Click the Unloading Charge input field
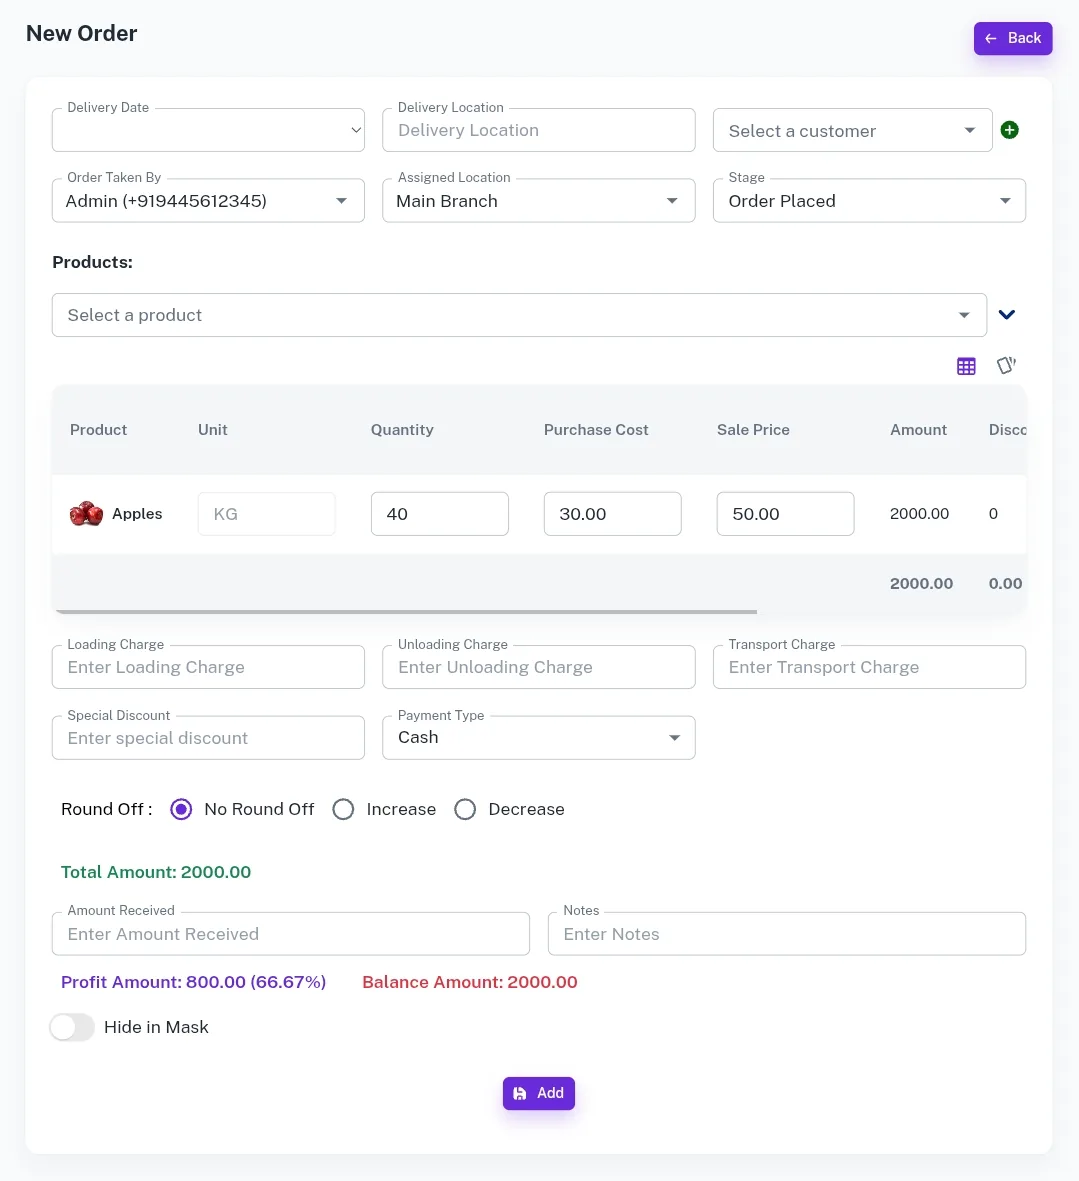The width and height of the screenshot is (1079, 1181). [x=538, y=667]
